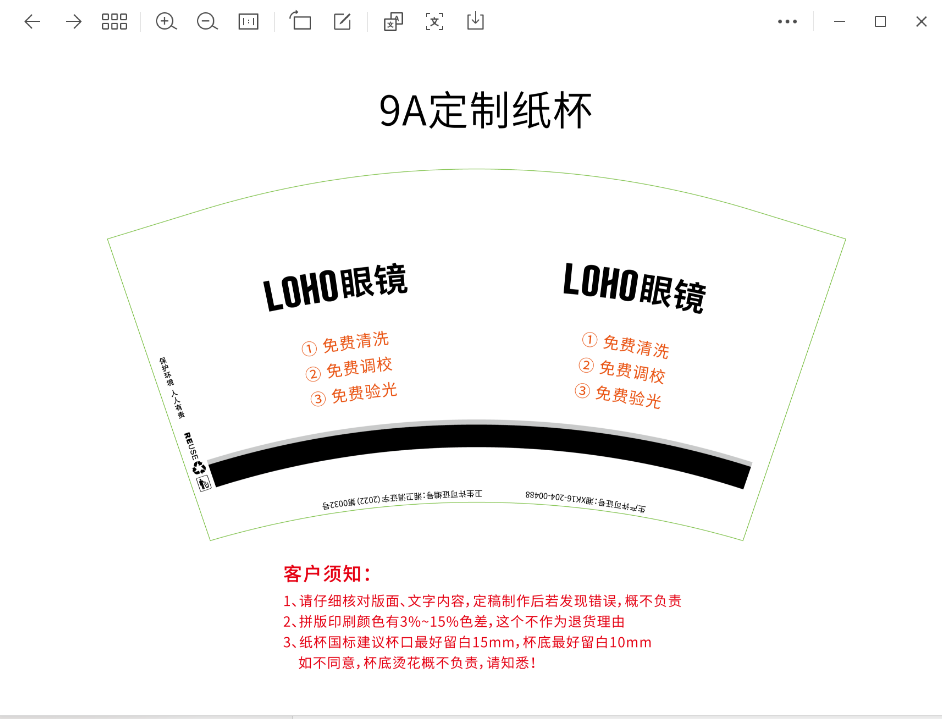Viewport: 942px width, 719px height.
Task: Open the edit image tool
Action: pyautogui.click(x=342, y=22)
